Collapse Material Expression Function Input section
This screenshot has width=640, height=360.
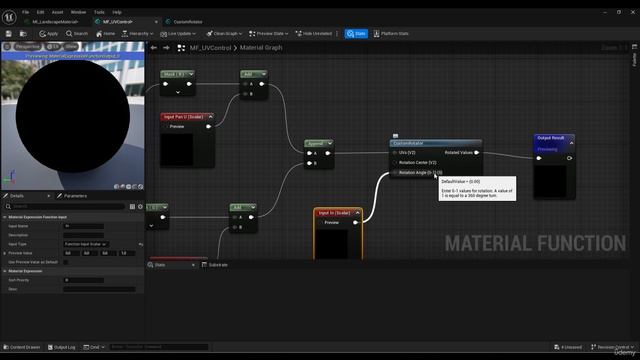tap(5, 217)
